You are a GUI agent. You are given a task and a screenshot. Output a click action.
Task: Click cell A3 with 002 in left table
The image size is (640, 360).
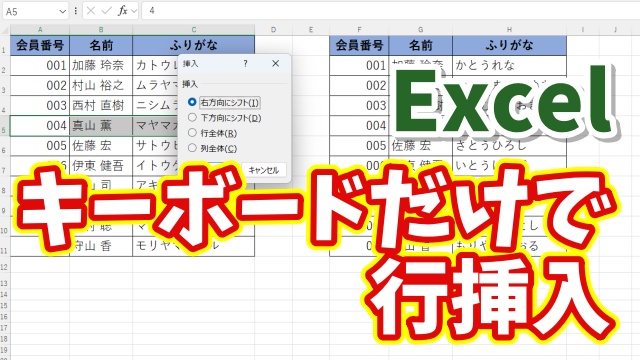pos(40,85)
